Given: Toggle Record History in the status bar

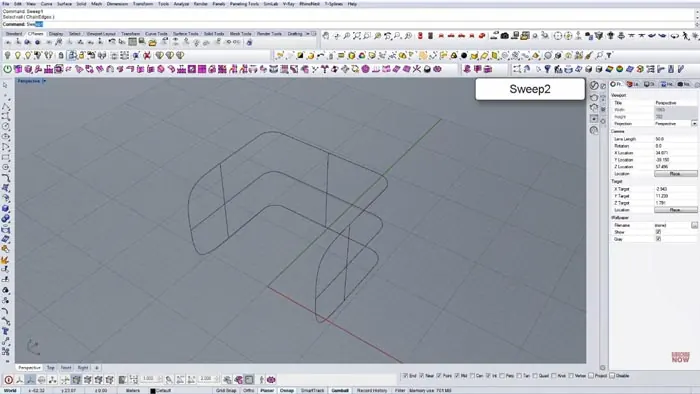Looking at the screenshot, I should [x=372, y=390].
